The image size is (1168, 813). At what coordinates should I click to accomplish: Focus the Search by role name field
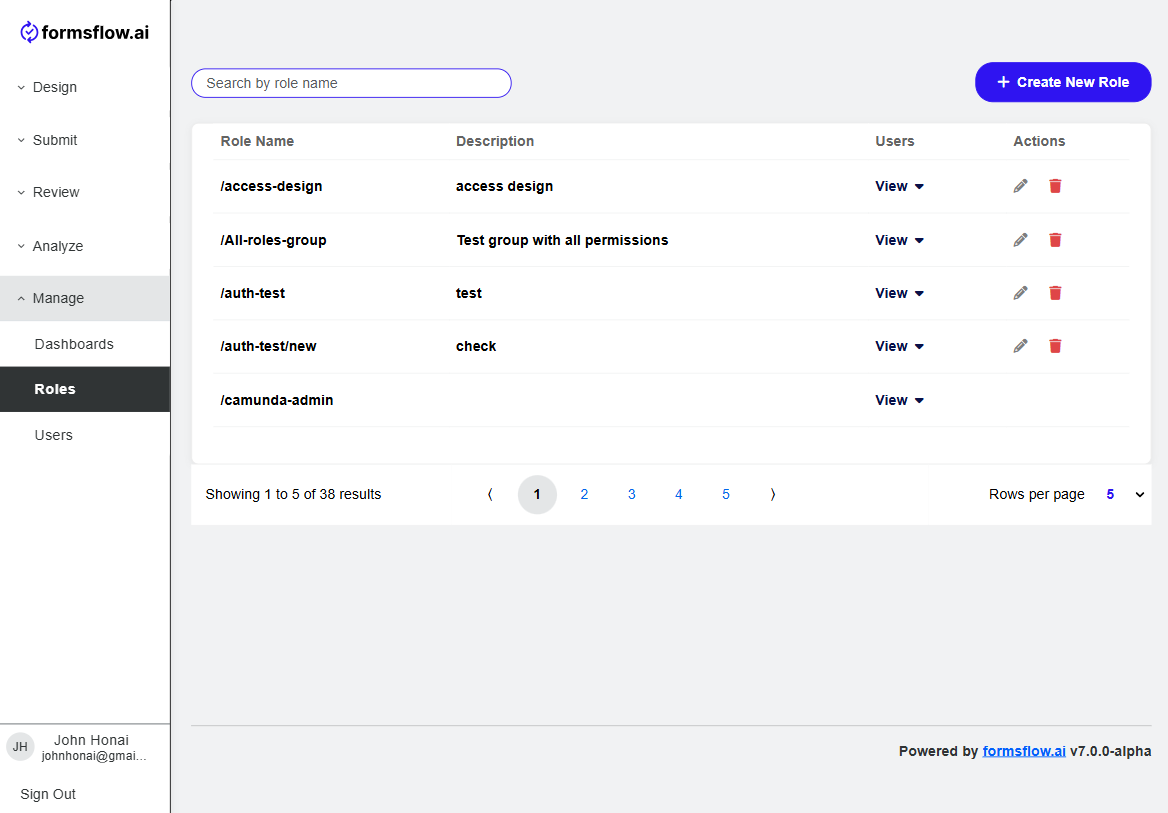(351, 83)
